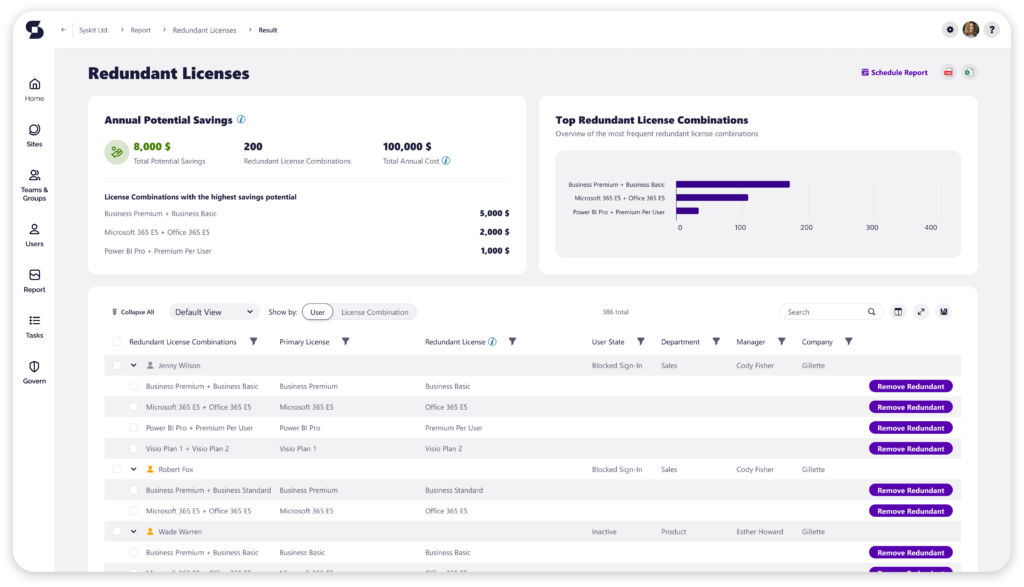This screenshot has height=587, width=1024.
Task: Select the Visio Plan 1 + Visio Plan 2 checkbox
Action: [x=134, y=449]
